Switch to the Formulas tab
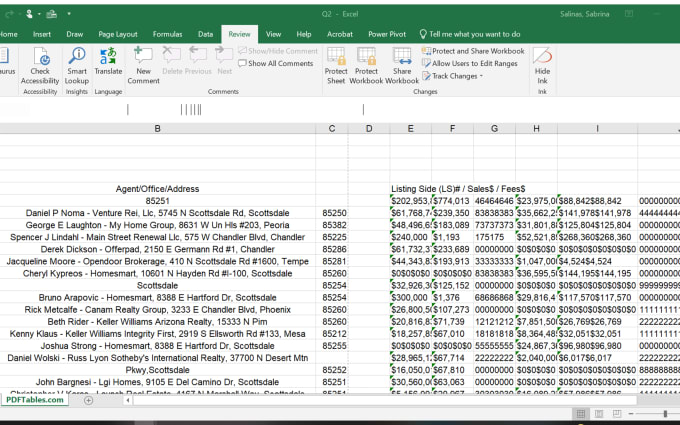This screenshot has width=680, height=425. [x=167, y=34]
